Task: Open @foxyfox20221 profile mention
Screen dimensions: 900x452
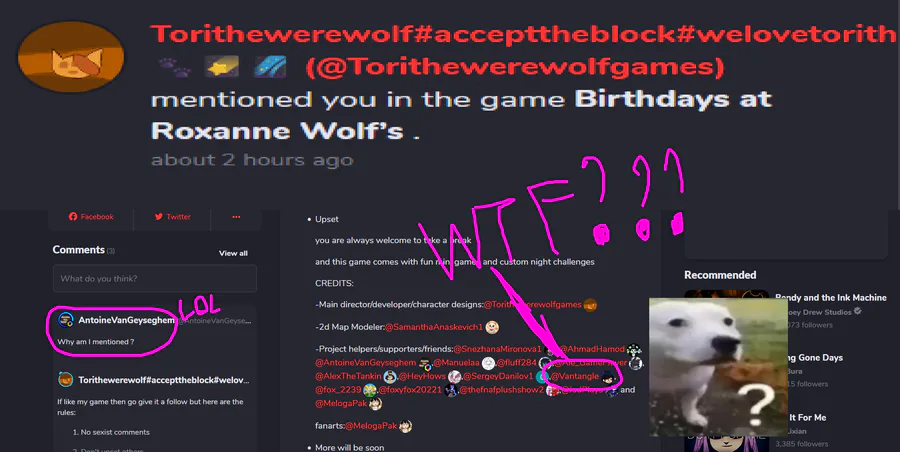Action: [x=410, y=390]
